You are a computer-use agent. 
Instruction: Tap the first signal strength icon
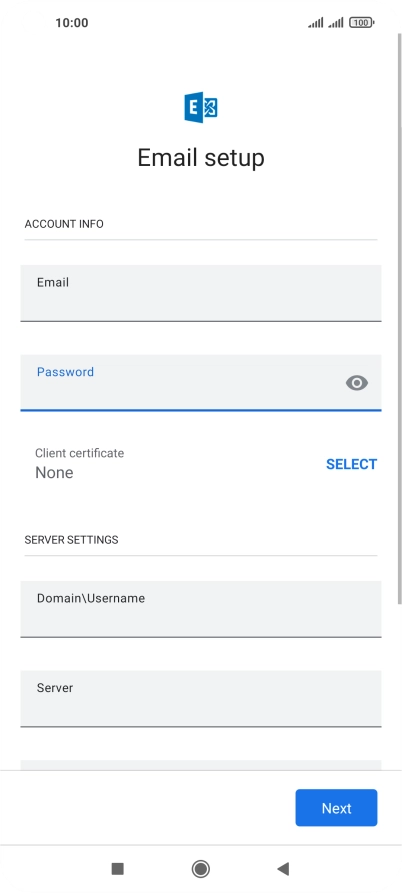315,23
